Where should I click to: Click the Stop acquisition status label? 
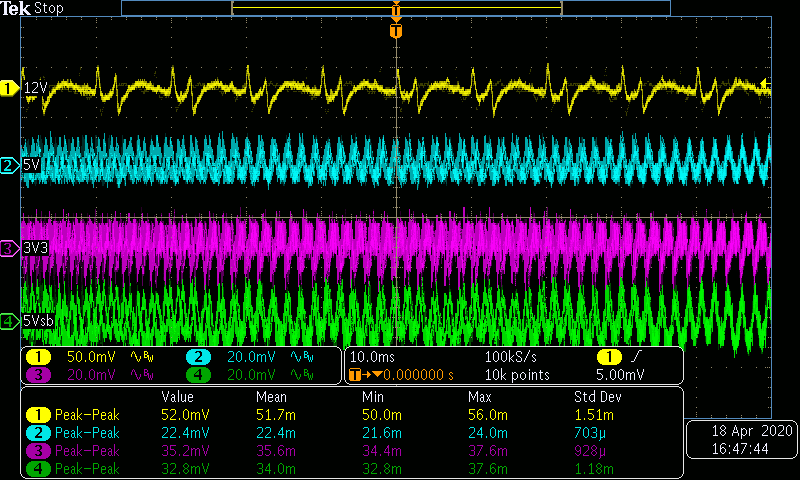[49, 8]
